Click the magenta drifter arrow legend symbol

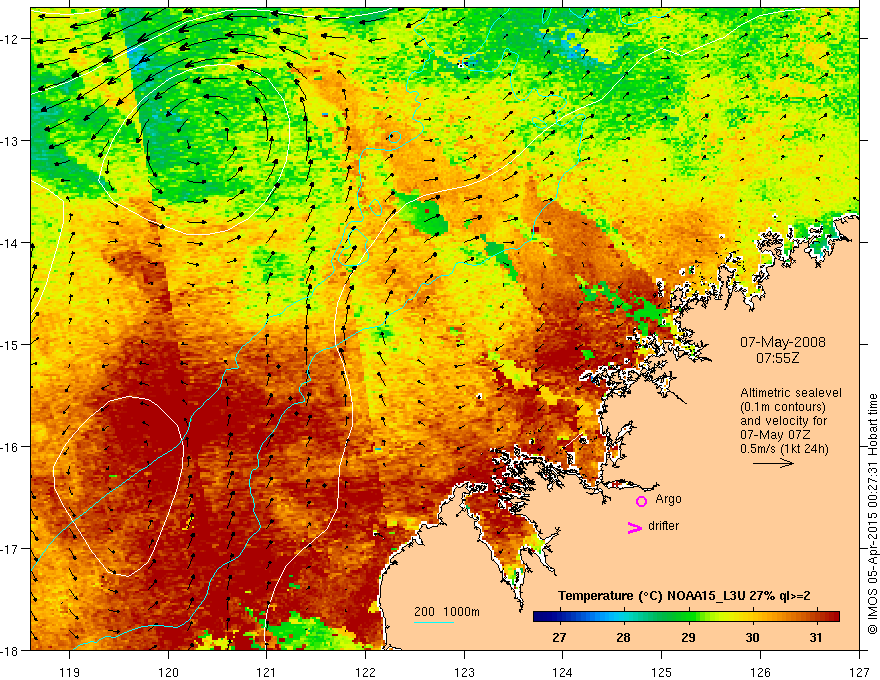click(634, 527)
